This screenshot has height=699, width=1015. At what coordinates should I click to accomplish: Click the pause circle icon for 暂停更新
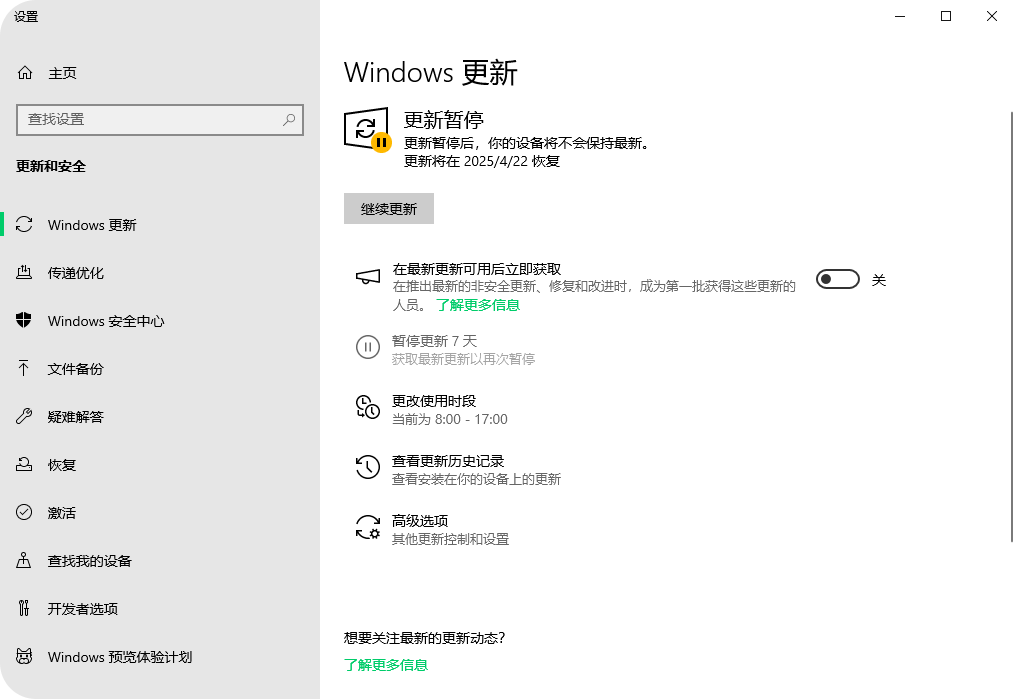point(368,347)
